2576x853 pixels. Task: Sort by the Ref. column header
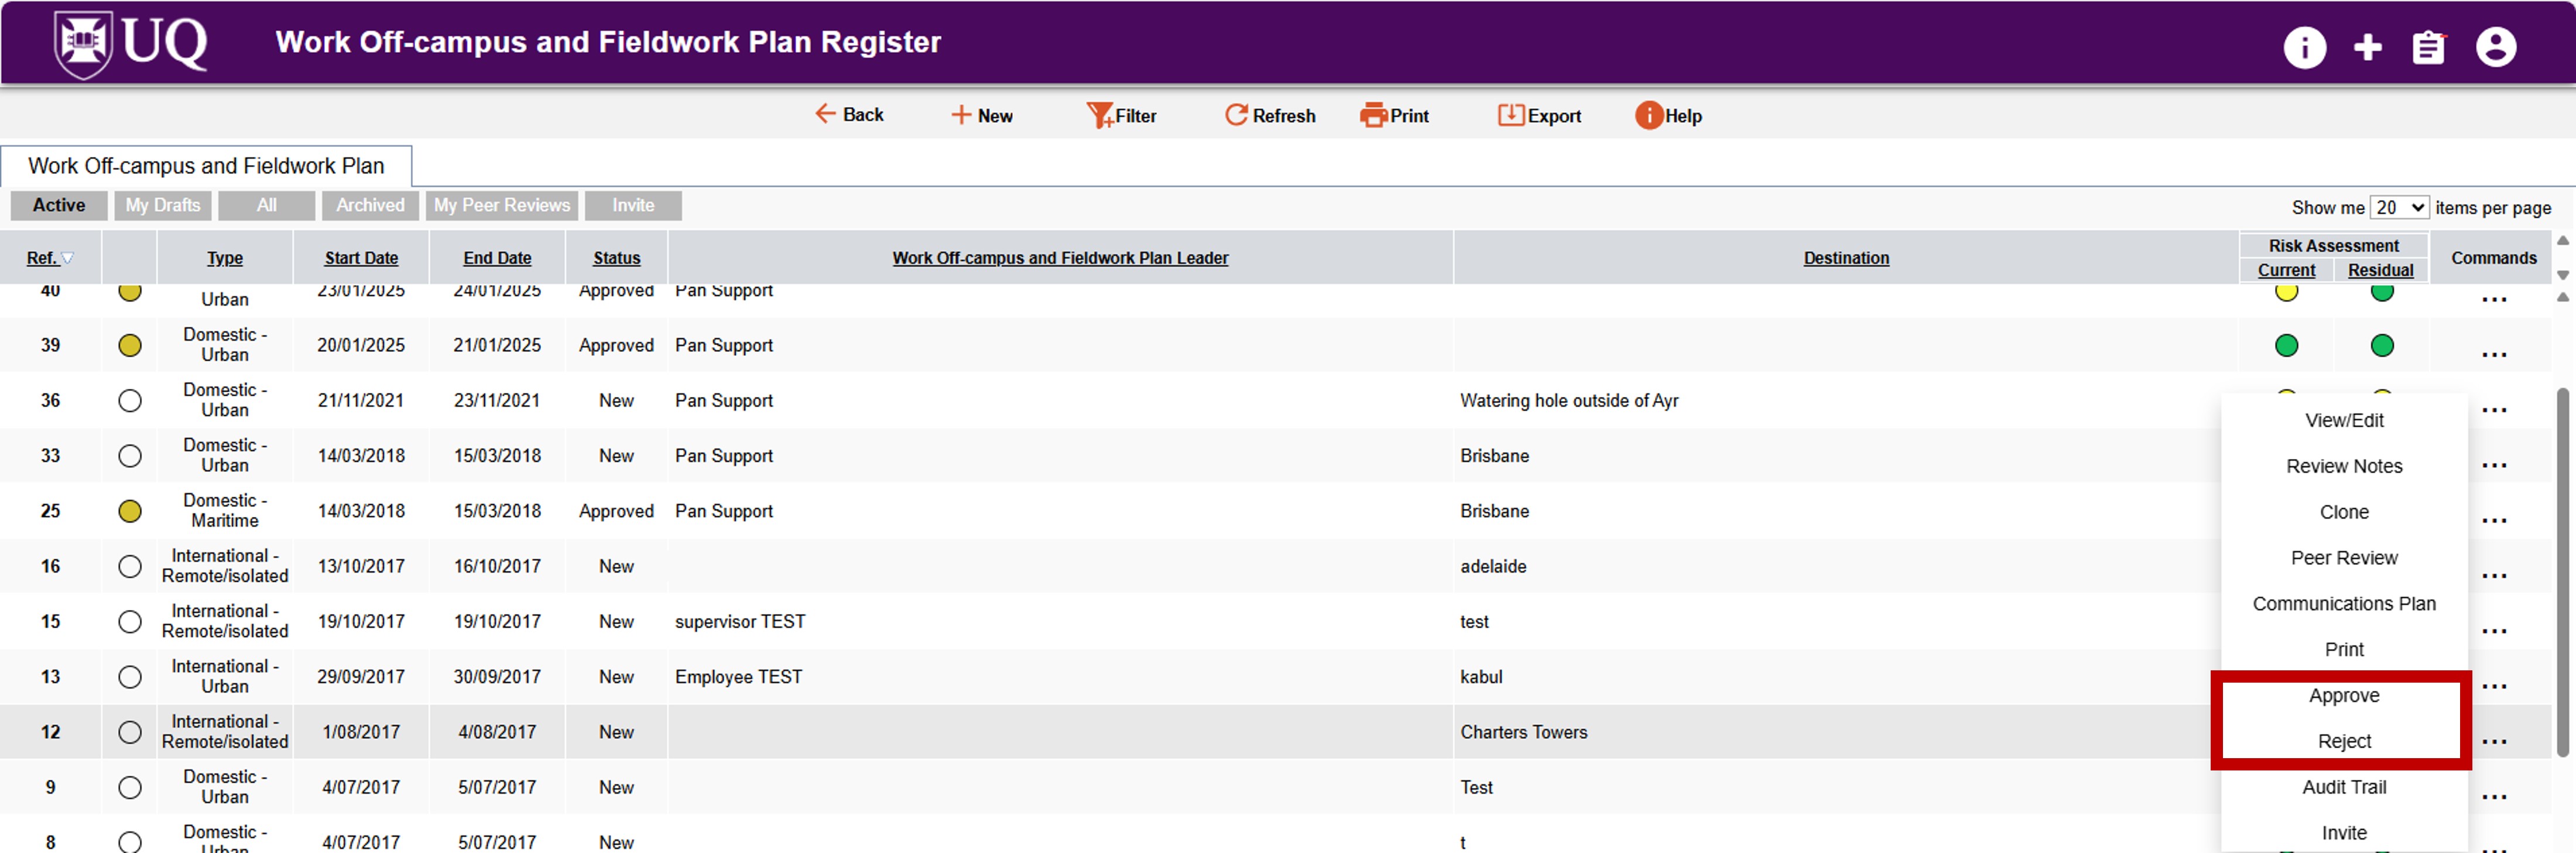49,258
